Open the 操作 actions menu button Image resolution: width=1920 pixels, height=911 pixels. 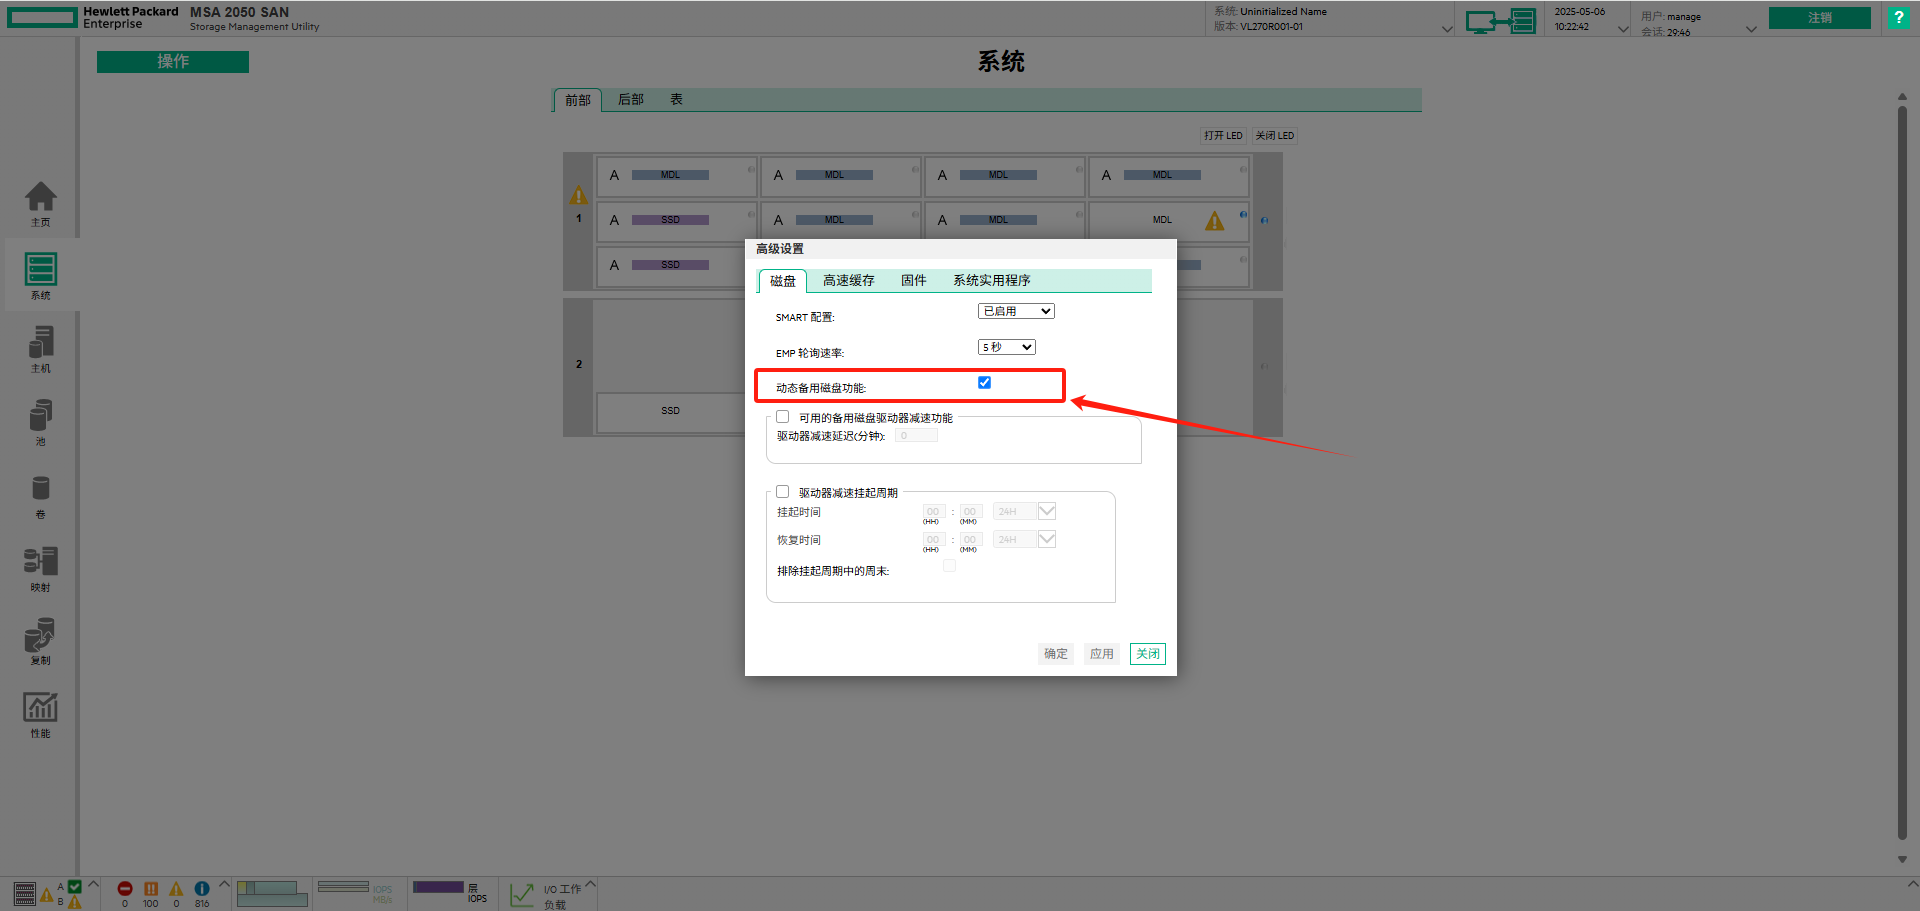(x=173, y=62)
